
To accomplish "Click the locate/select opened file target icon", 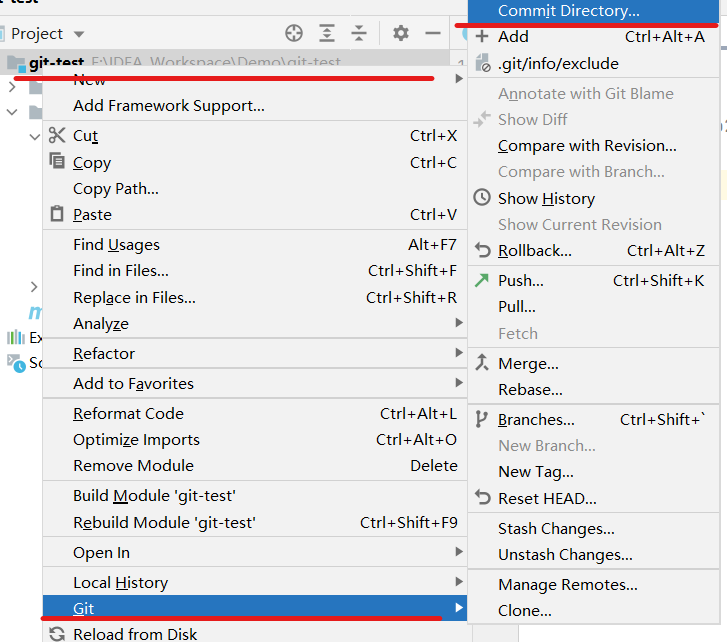I will pos(294,33).
